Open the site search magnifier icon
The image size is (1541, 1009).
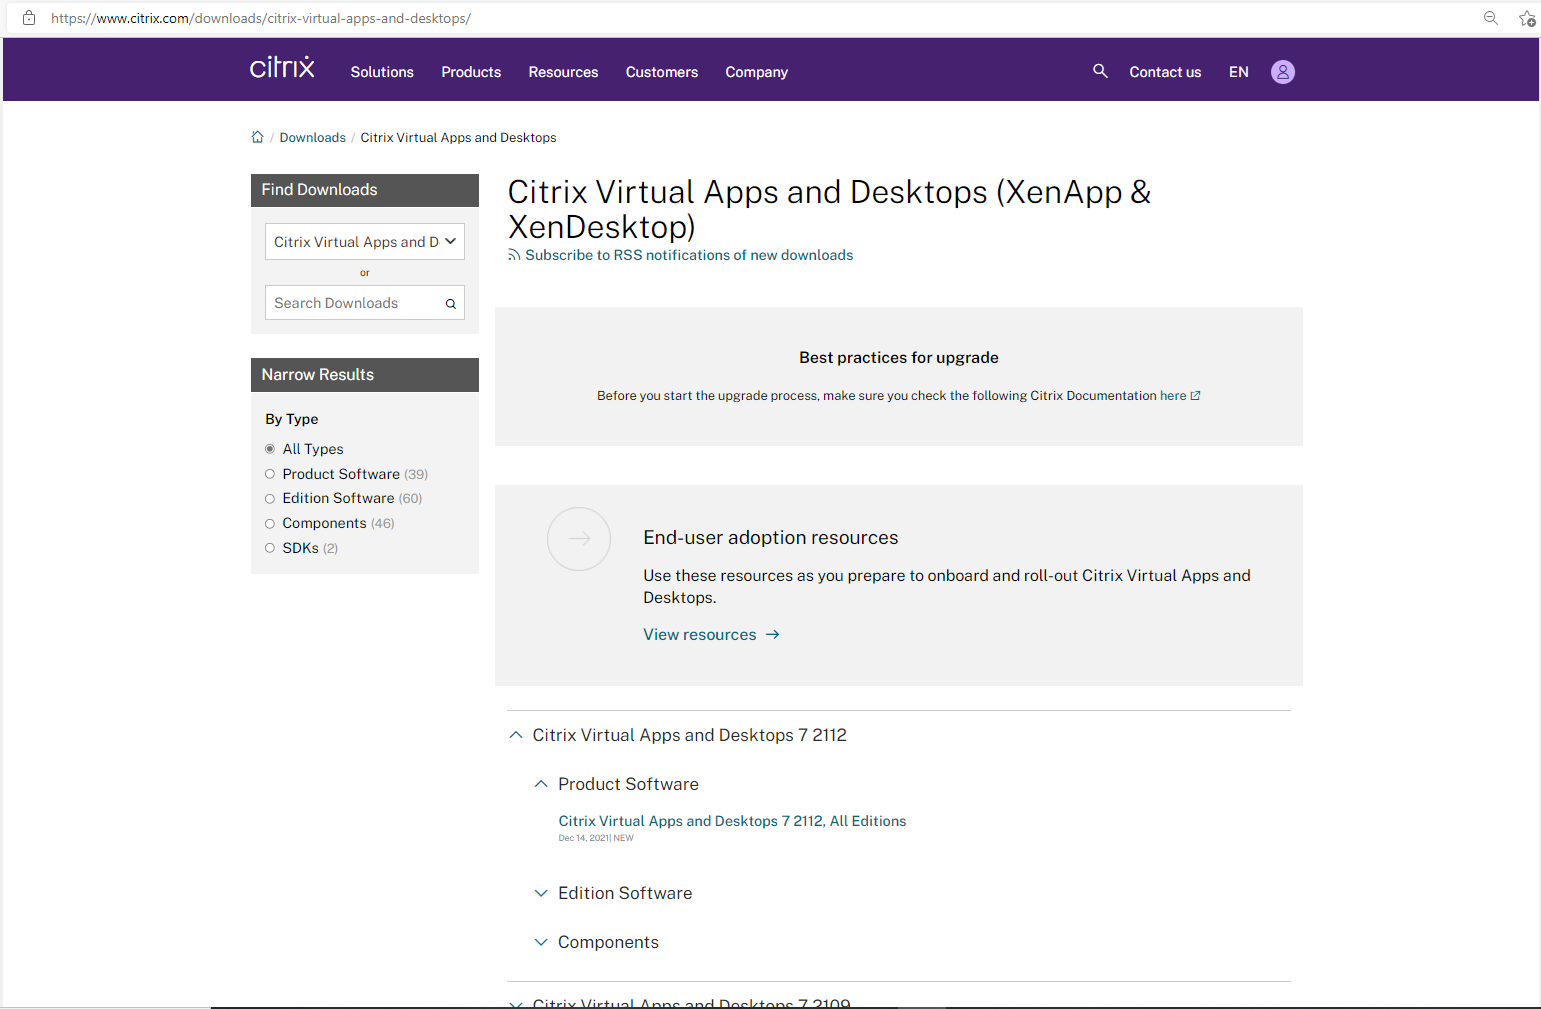tap(1100, 71)
